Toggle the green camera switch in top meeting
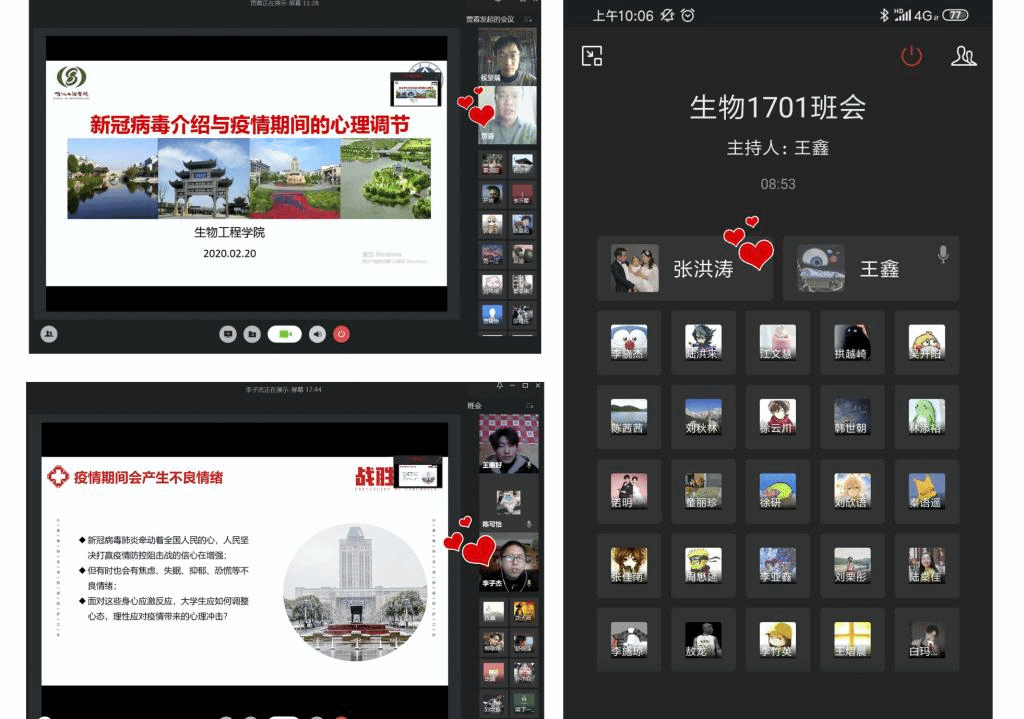This screenshot has width=1024, height=719. click(284, 334)
